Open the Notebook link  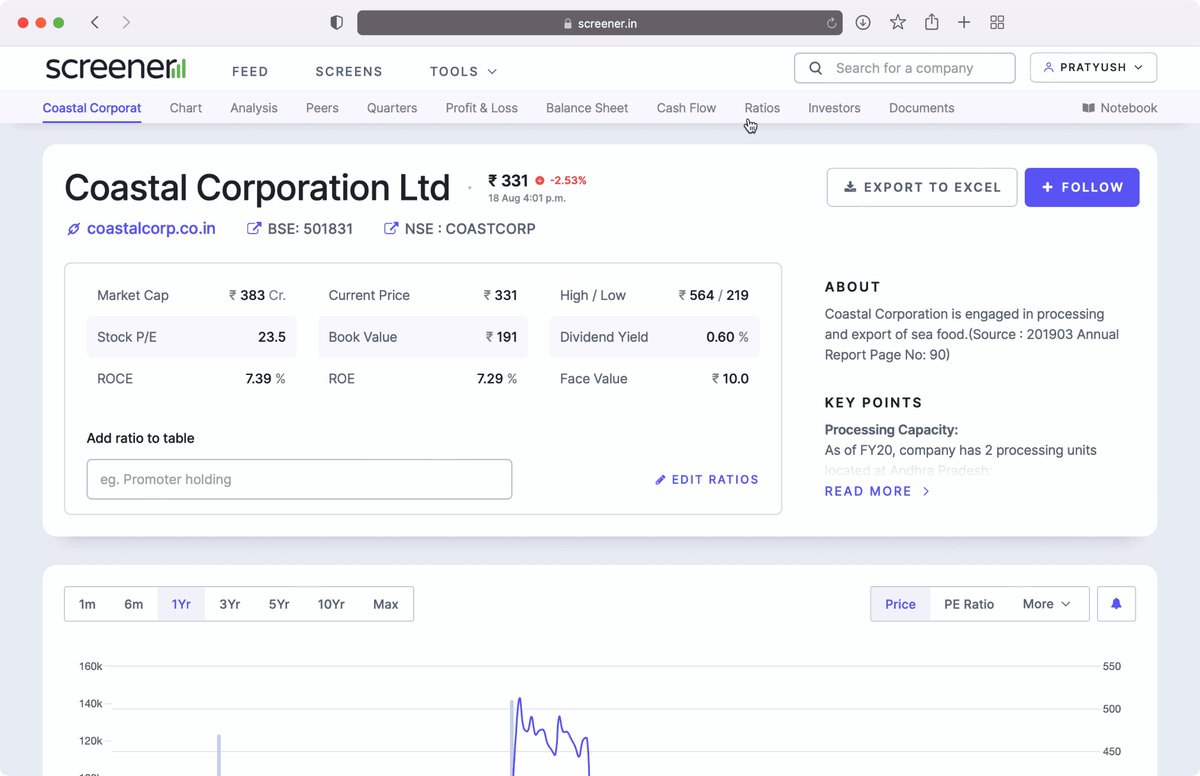1120,108
